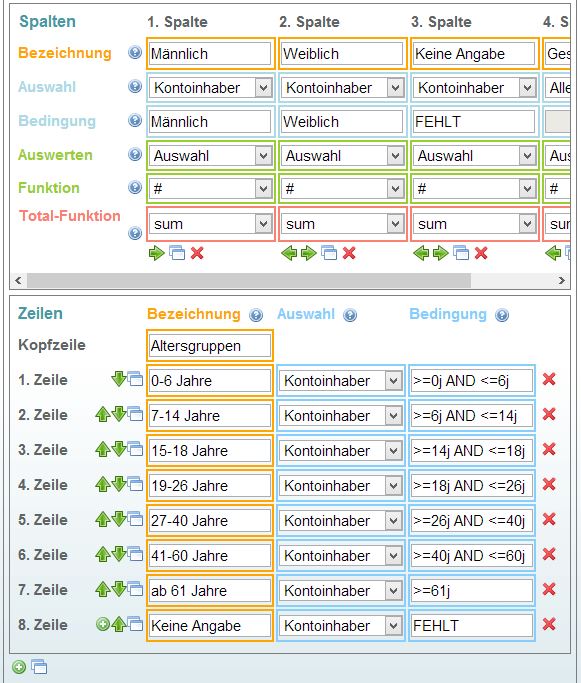Open help icon next to Funktion
Screen dimensions: 581x683
click(x=135, y=188)
